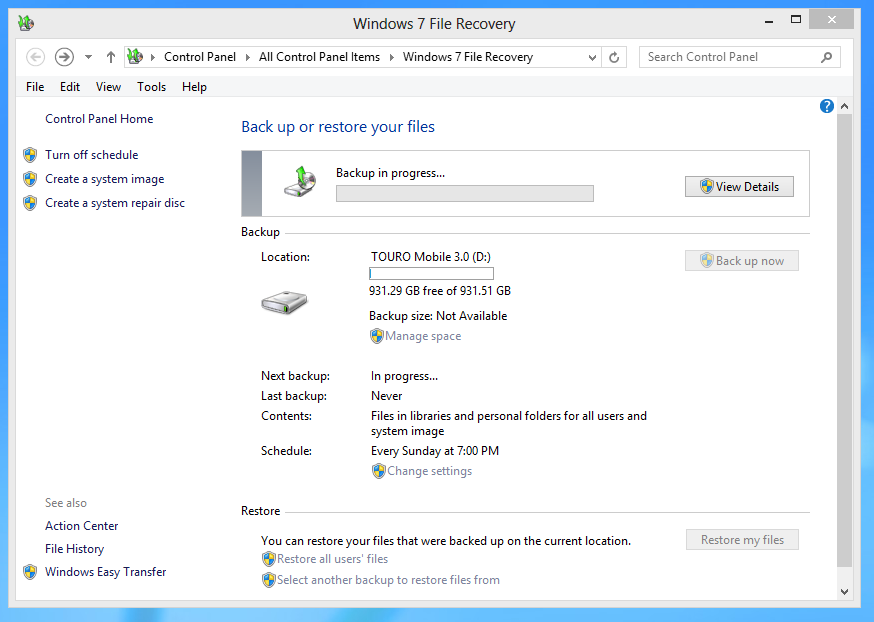Go to Control Panel Home
The width and height of the screenshot is (874, 622).
99,119
